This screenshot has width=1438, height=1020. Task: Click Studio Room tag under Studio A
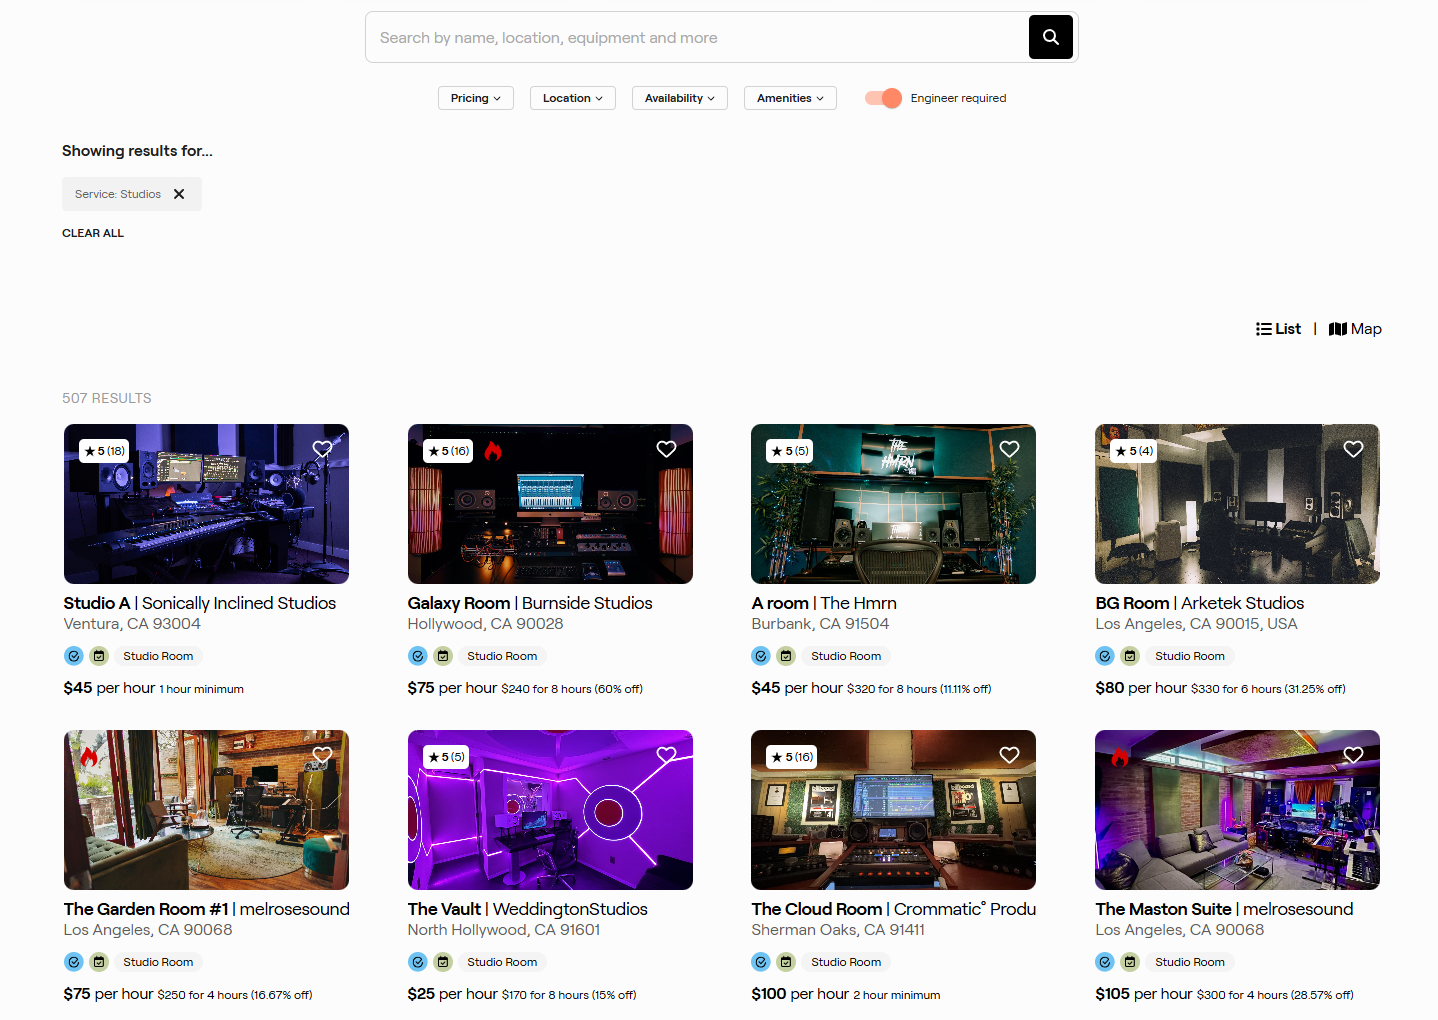(158, 656)
